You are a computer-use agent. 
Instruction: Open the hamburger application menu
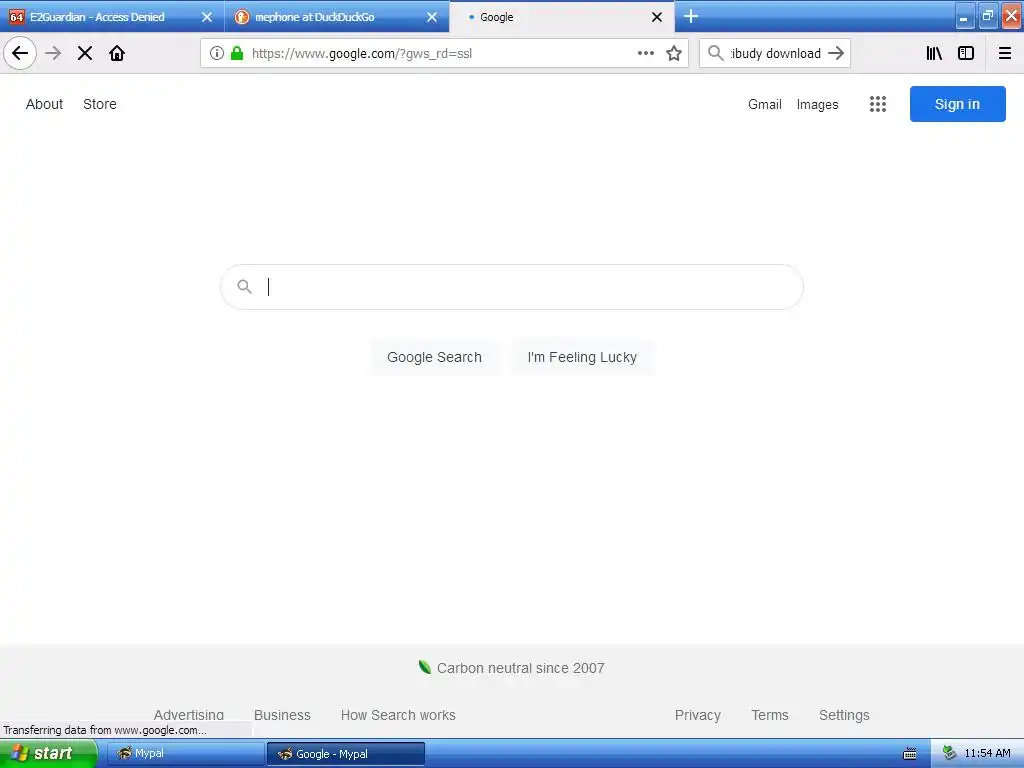pos(1005,53)
